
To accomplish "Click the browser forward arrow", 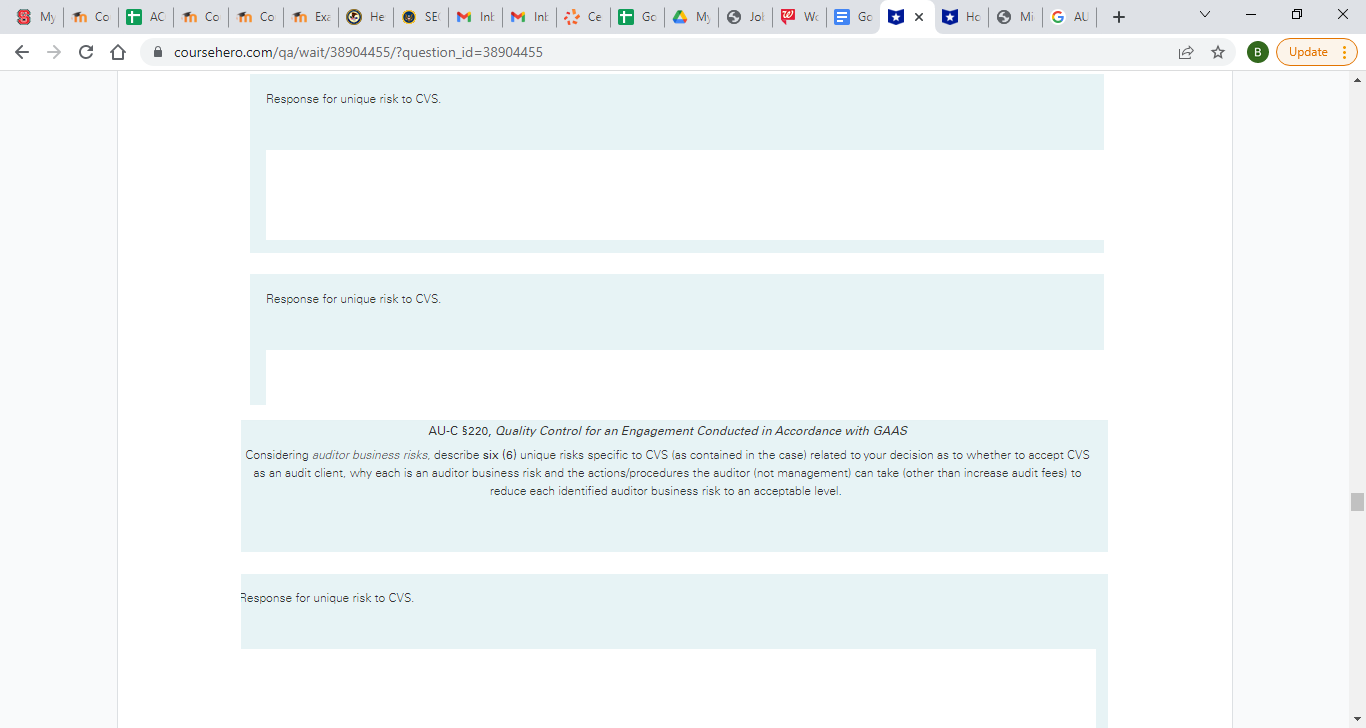I will coord(54,52).
